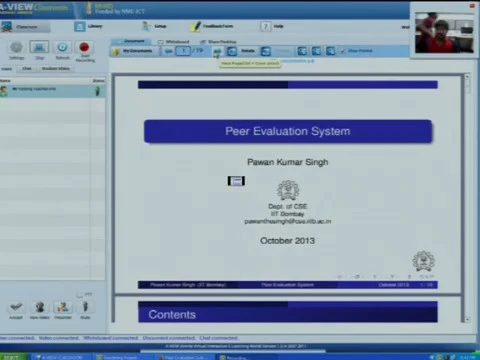Click the Name column header
This screenshot has height=360, width=480.
(5, 81)
